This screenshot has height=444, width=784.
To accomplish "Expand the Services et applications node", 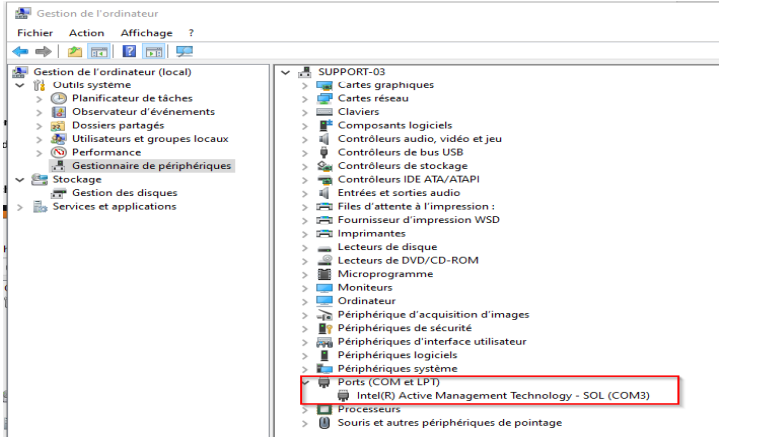I will [20, 207].
